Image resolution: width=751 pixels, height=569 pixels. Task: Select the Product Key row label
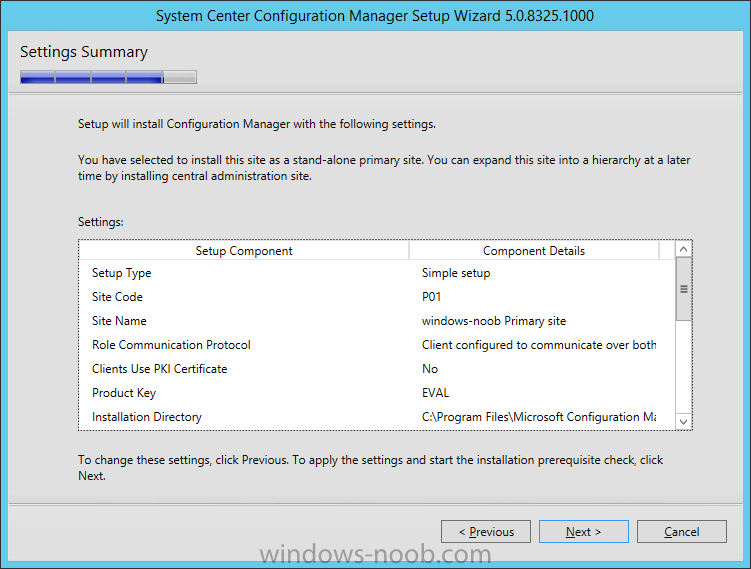[x=124, y=393]
